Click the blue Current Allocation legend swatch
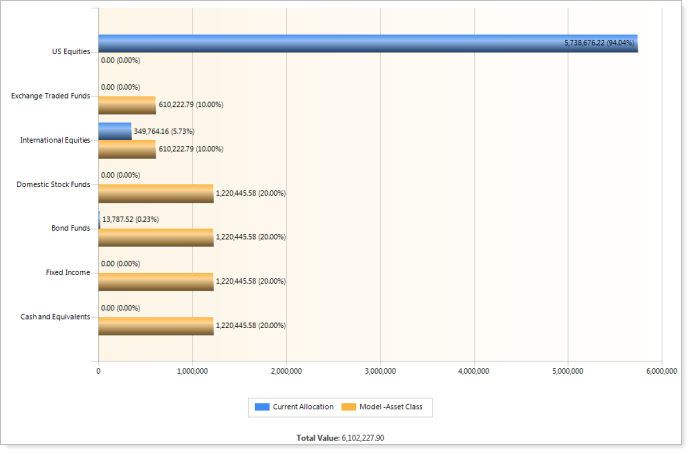 [x=264, y=406]
